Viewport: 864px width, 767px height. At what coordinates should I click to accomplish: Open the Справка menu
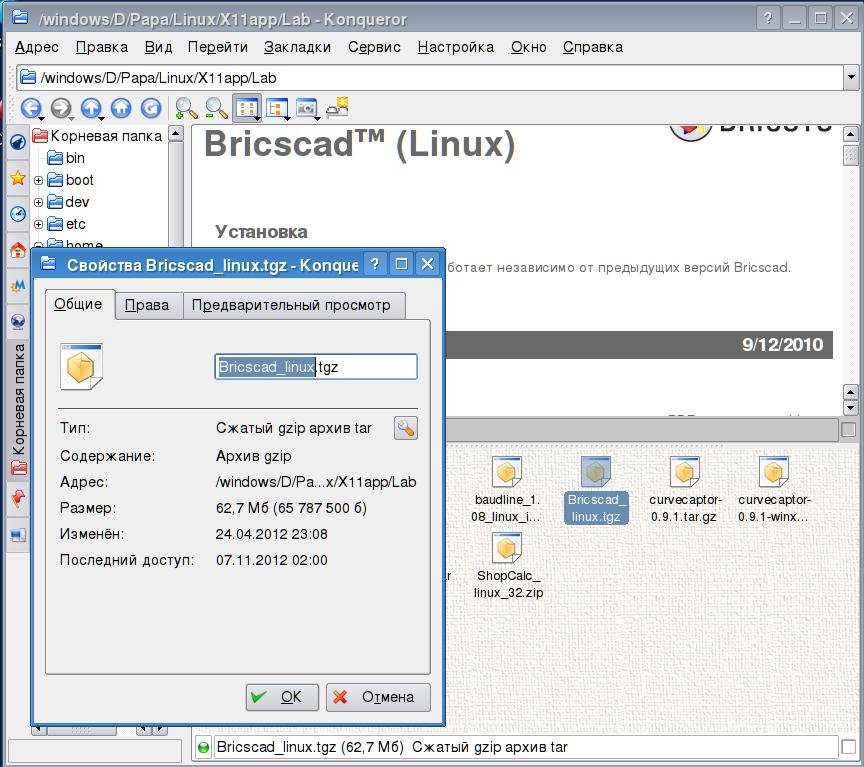pyautogui.click(x=593, y=47)
